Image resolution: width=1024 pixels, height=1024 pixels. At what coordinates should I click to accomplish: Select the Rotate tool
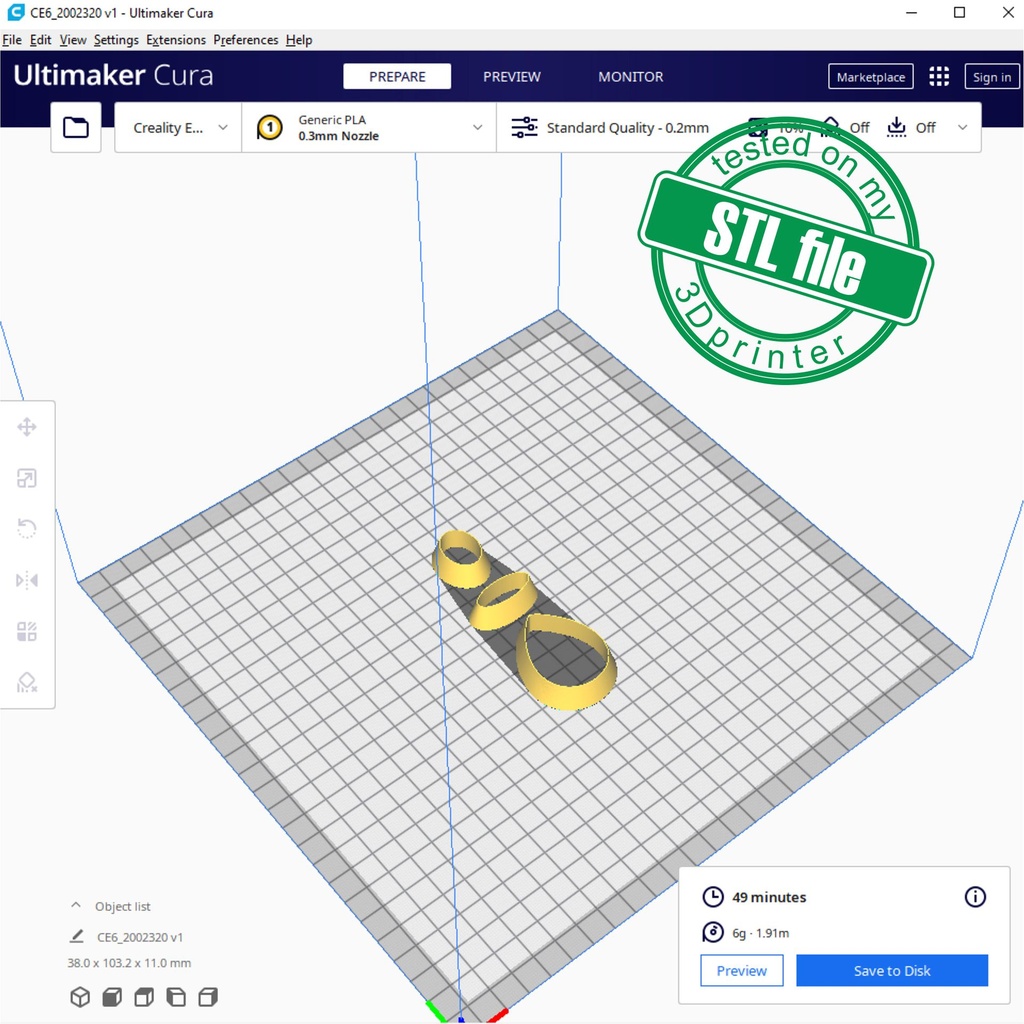pos(27,529)
